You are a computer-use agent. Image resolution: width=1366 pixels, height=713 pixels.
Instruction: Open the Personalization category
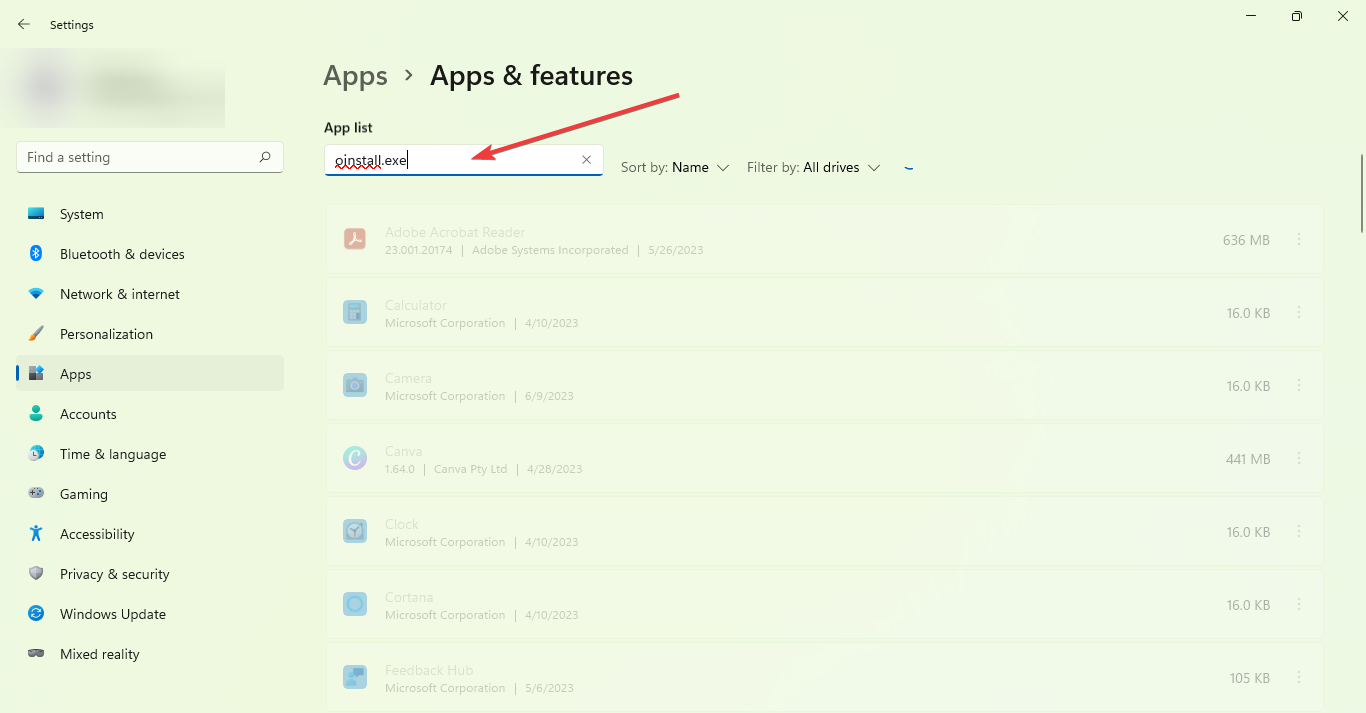(150, 334)
